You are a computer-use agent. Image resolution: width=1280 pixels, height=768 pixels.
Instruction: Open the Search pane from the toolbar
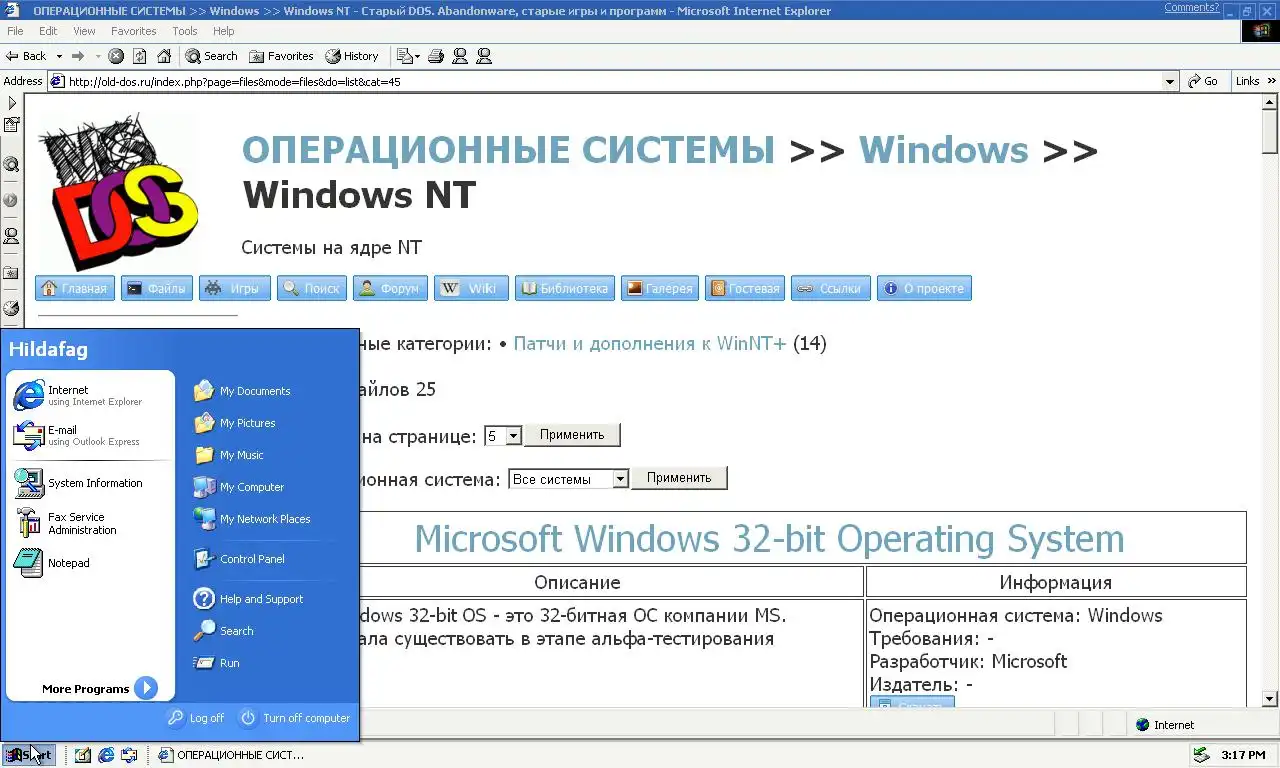pyautogui.click(x=212, y=56)
